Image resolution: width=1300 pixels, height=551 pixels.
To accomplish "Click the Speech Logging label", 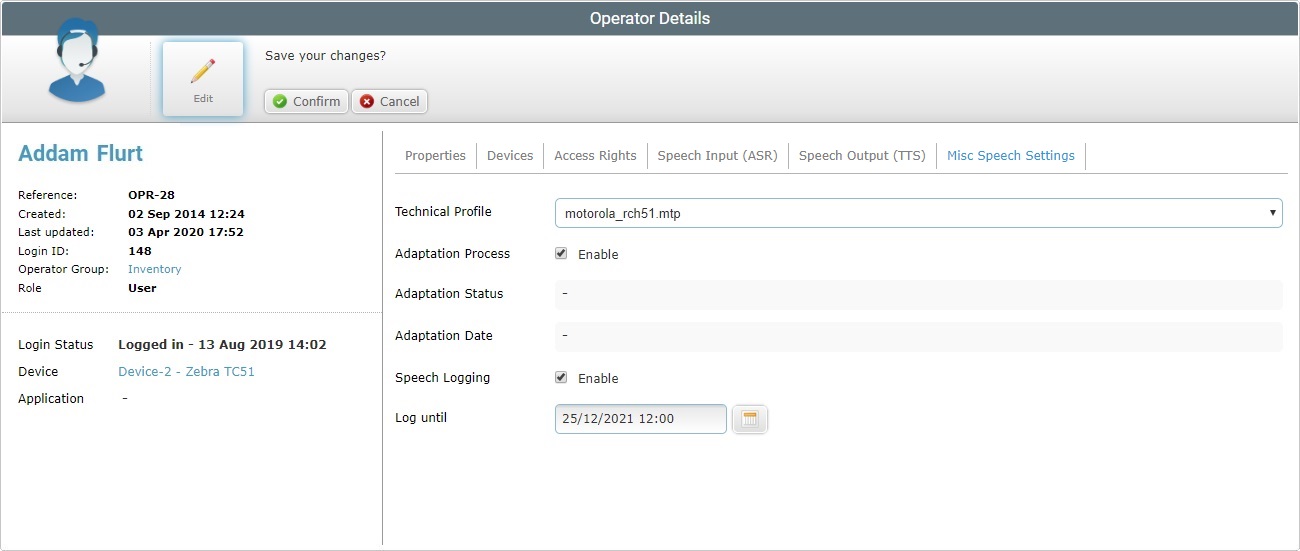I will (x=443, y=378).
